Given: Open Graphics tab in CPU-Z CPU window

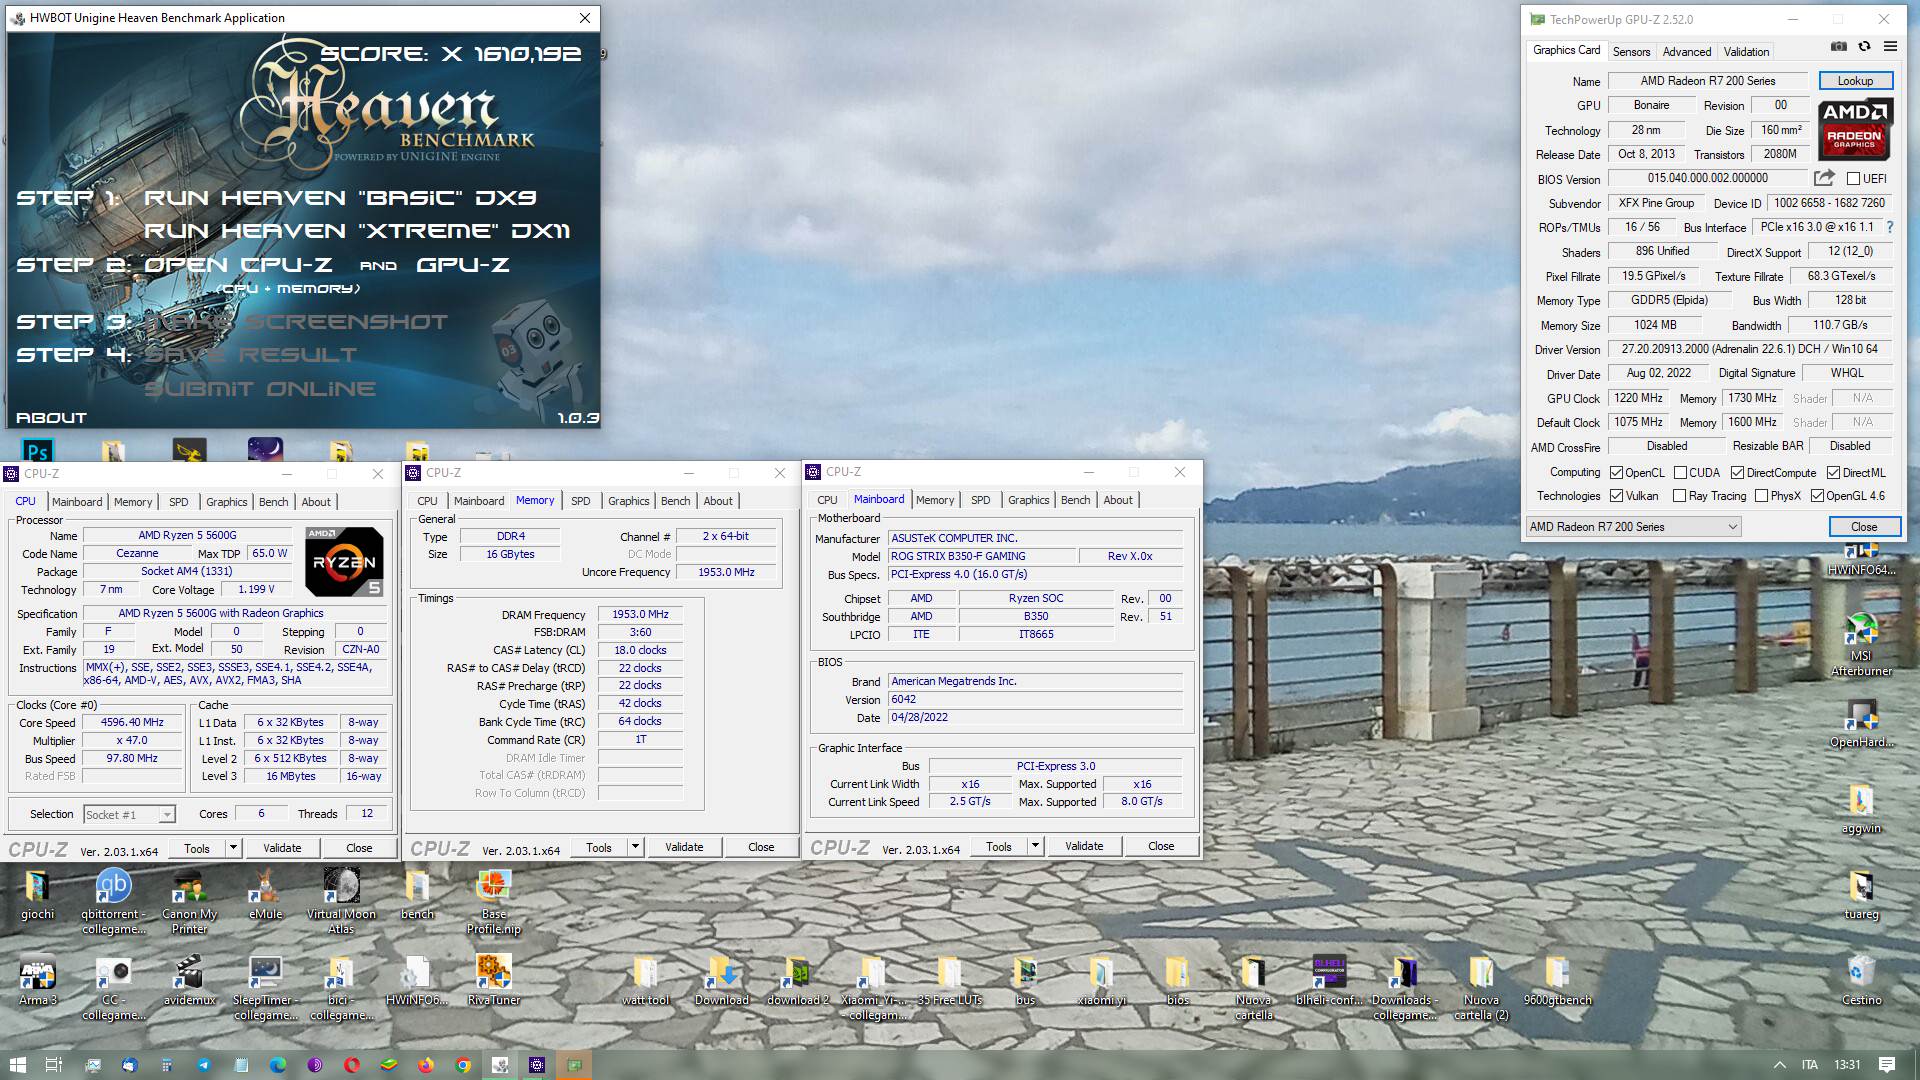Looking at the screenshot, I should (227, 502).
